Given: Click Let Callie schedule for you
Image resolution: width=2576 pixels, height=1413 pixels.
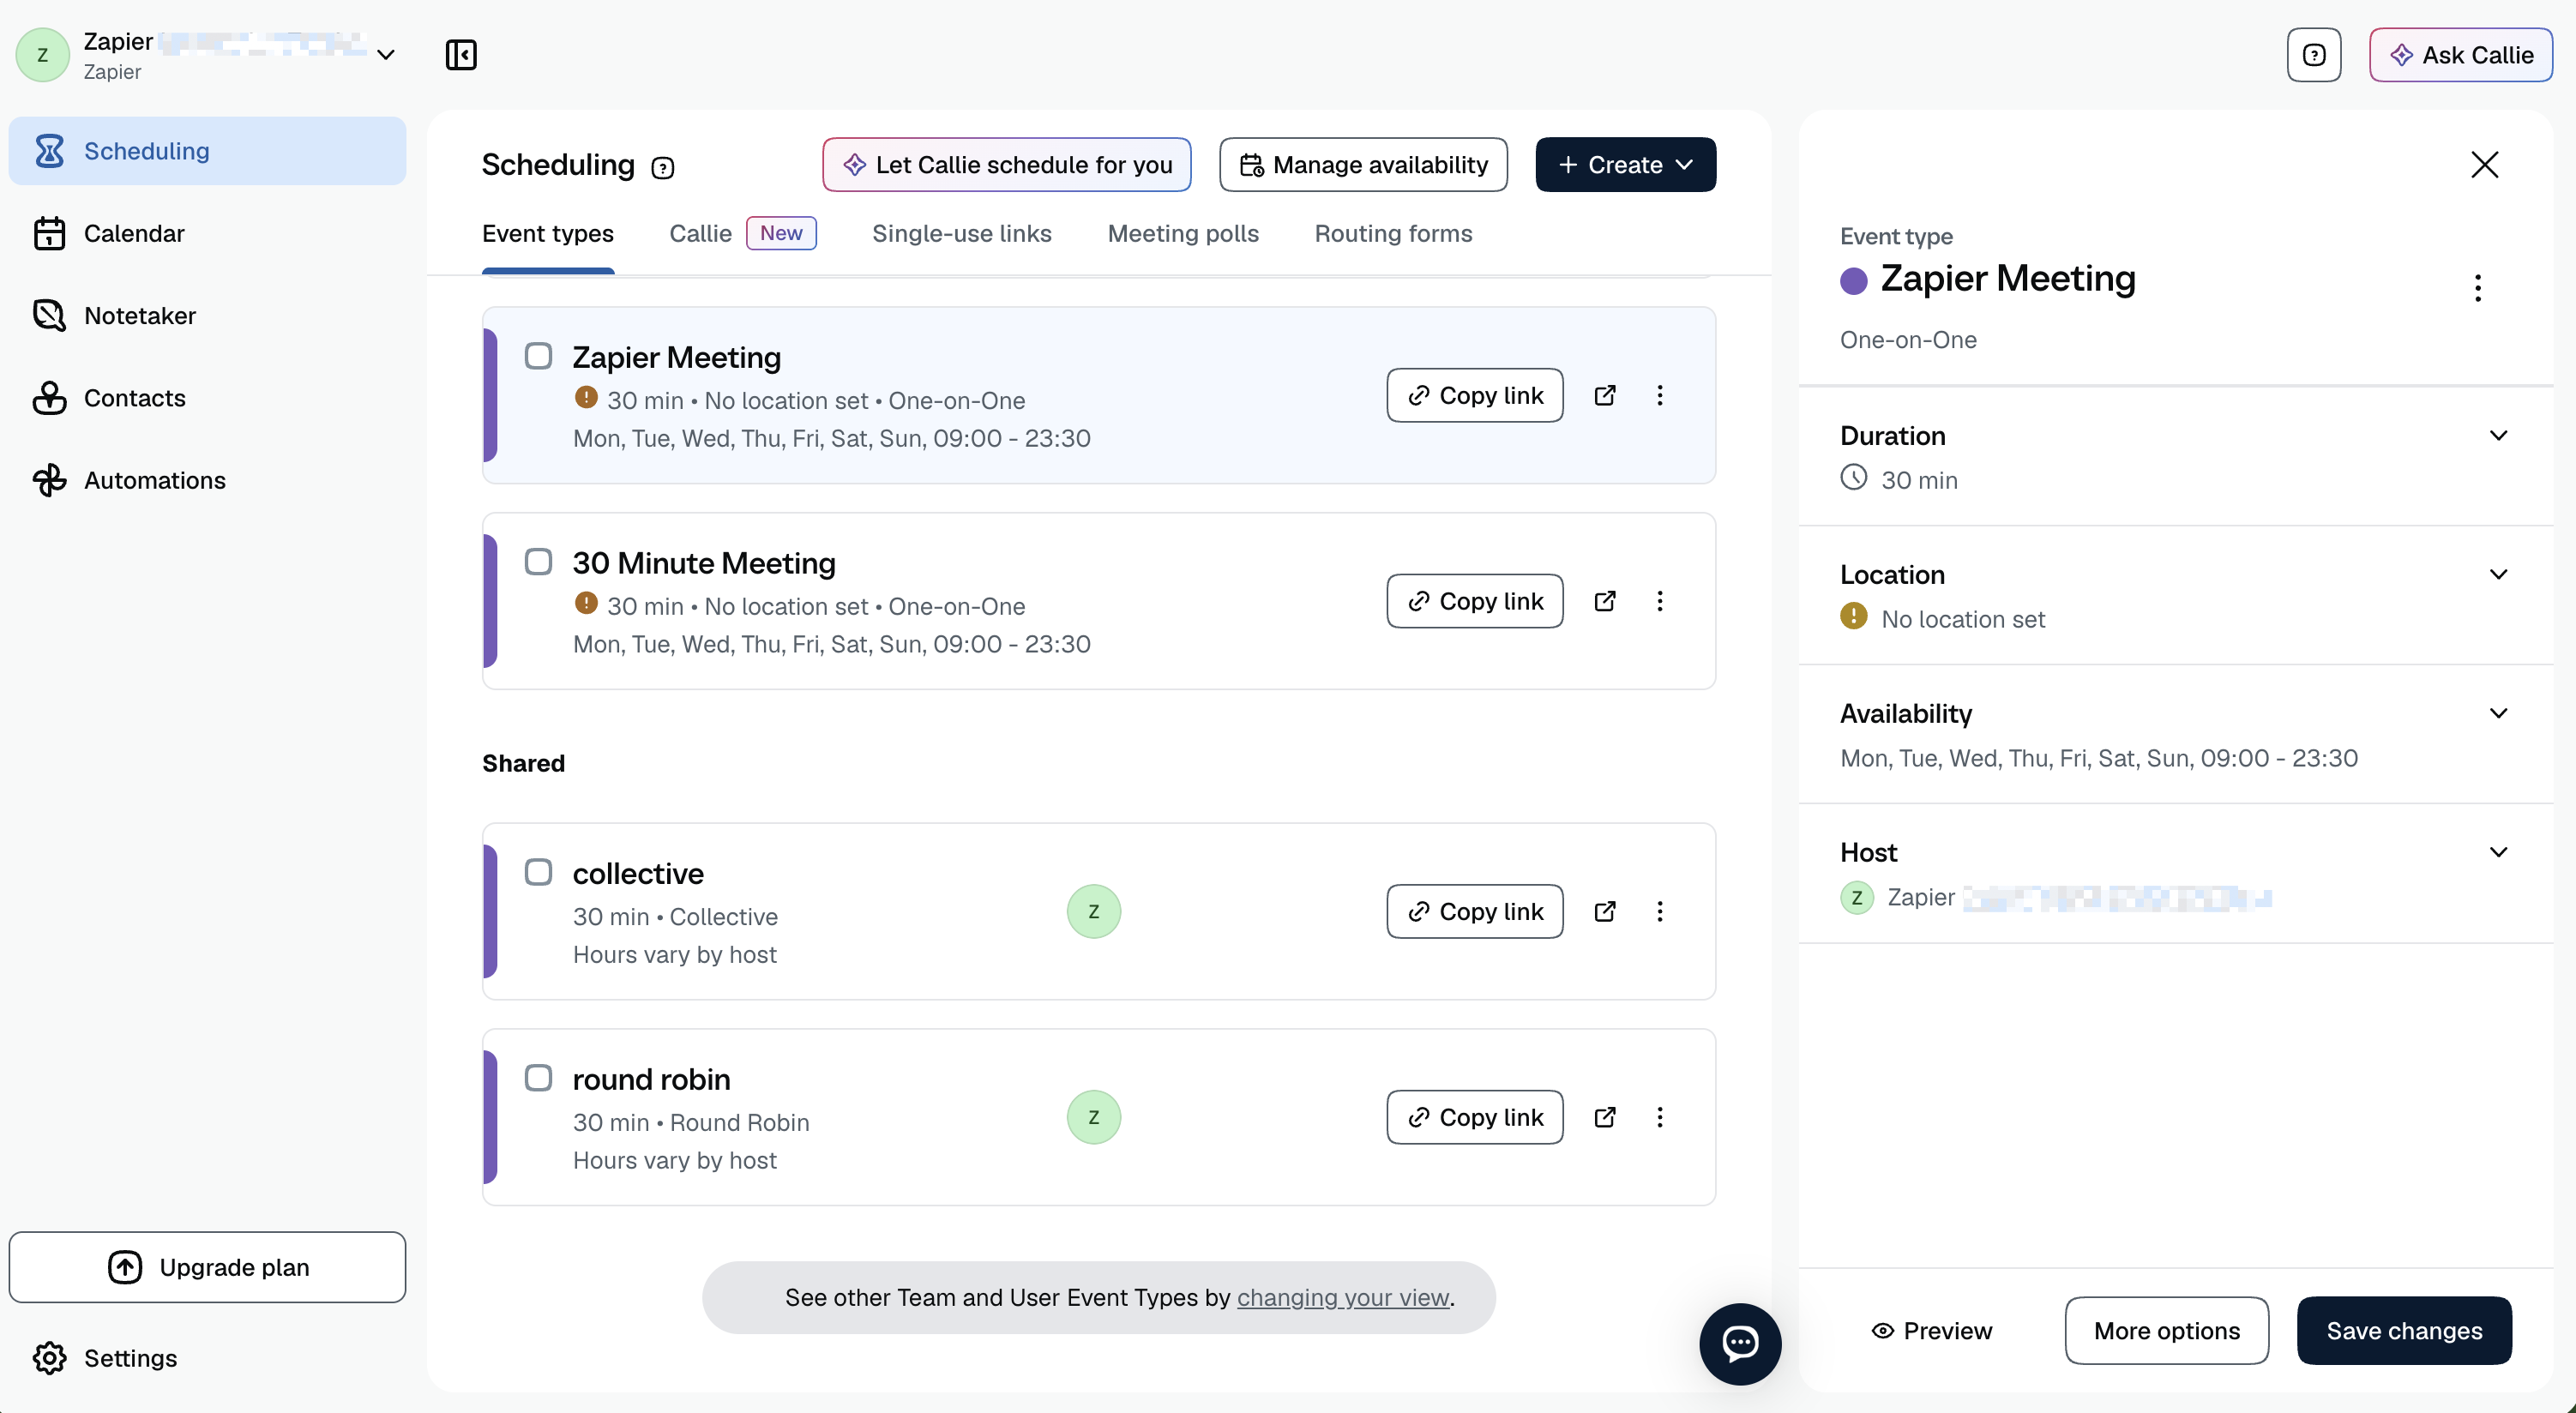Looking at the screenshot, I should [x=1006, y=165].
